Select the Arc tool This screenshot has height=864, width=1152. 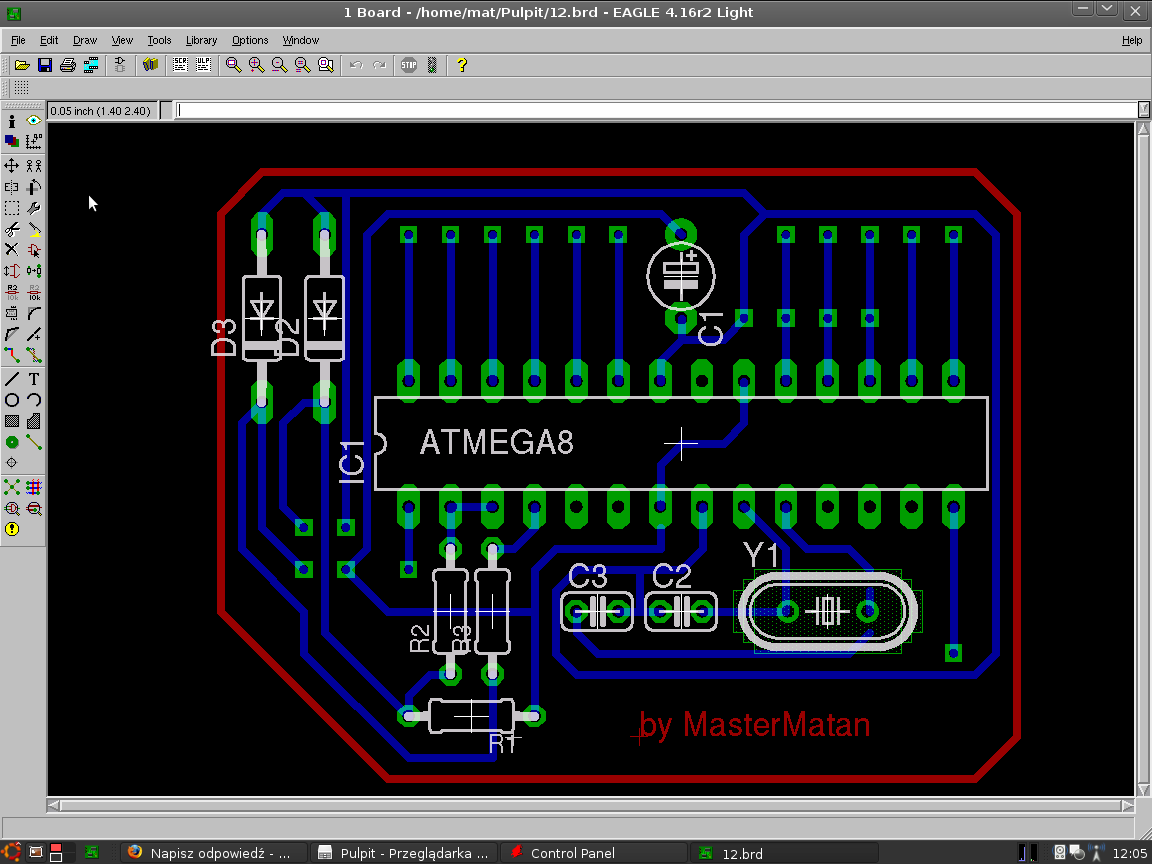(x=34, y=400)
